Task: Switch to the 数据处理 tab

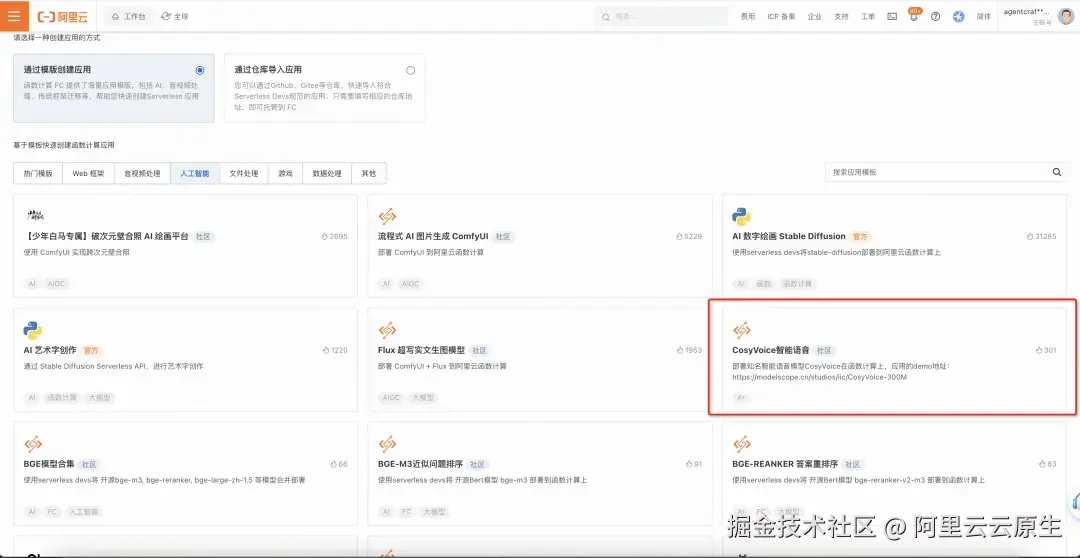Action: click(x=327, y=174)
